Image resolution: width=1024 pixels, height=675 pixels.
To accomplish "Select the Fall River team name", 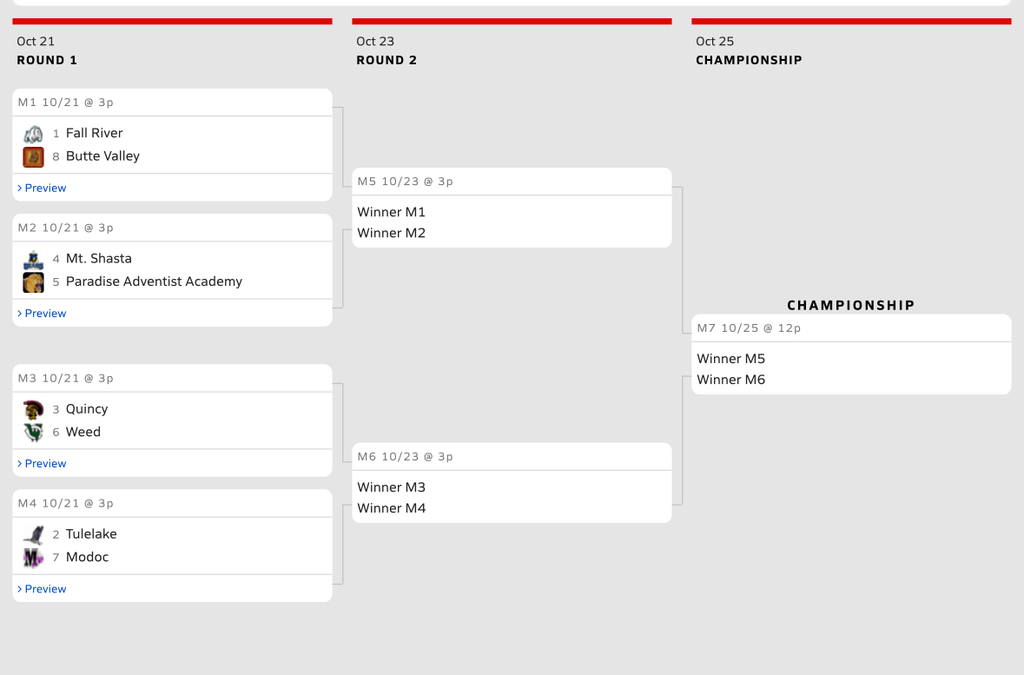I will (94, 133).
